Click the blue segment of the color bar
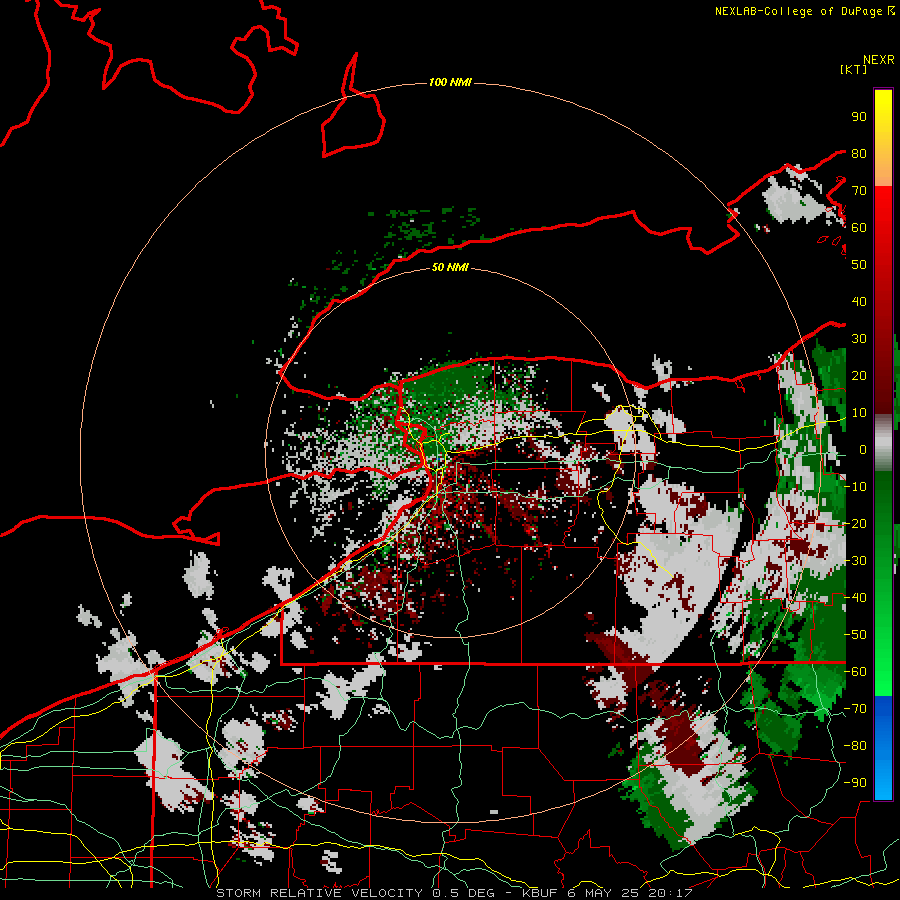The image size is (900, 900). coord(883,747)
